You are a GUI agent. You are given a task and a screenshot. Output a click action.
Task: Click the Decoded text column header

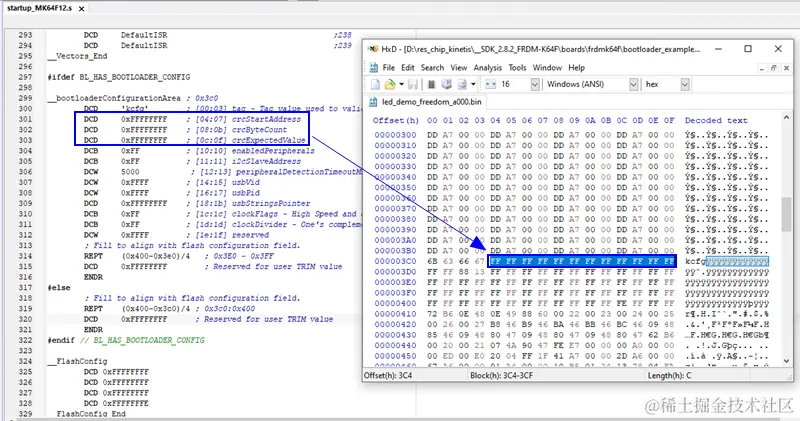coord(716,120)
